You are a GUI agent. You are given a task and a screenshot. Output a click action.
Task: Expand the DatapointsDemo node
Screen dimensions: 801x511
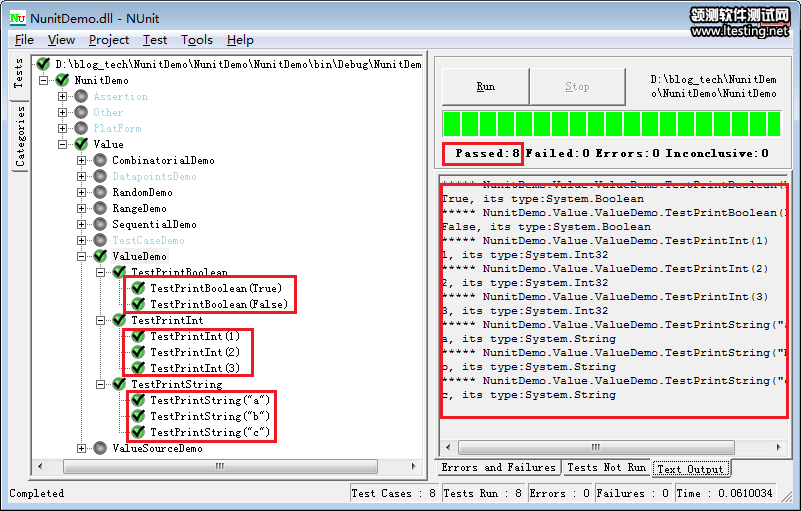point(81,176)
